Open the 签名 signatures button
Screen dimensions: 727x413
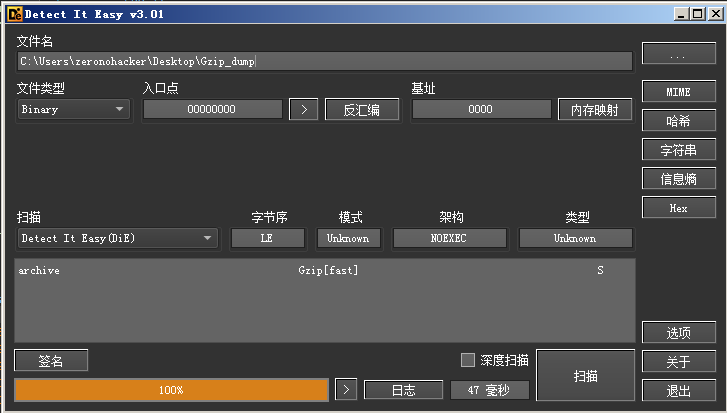pos(51,360)
